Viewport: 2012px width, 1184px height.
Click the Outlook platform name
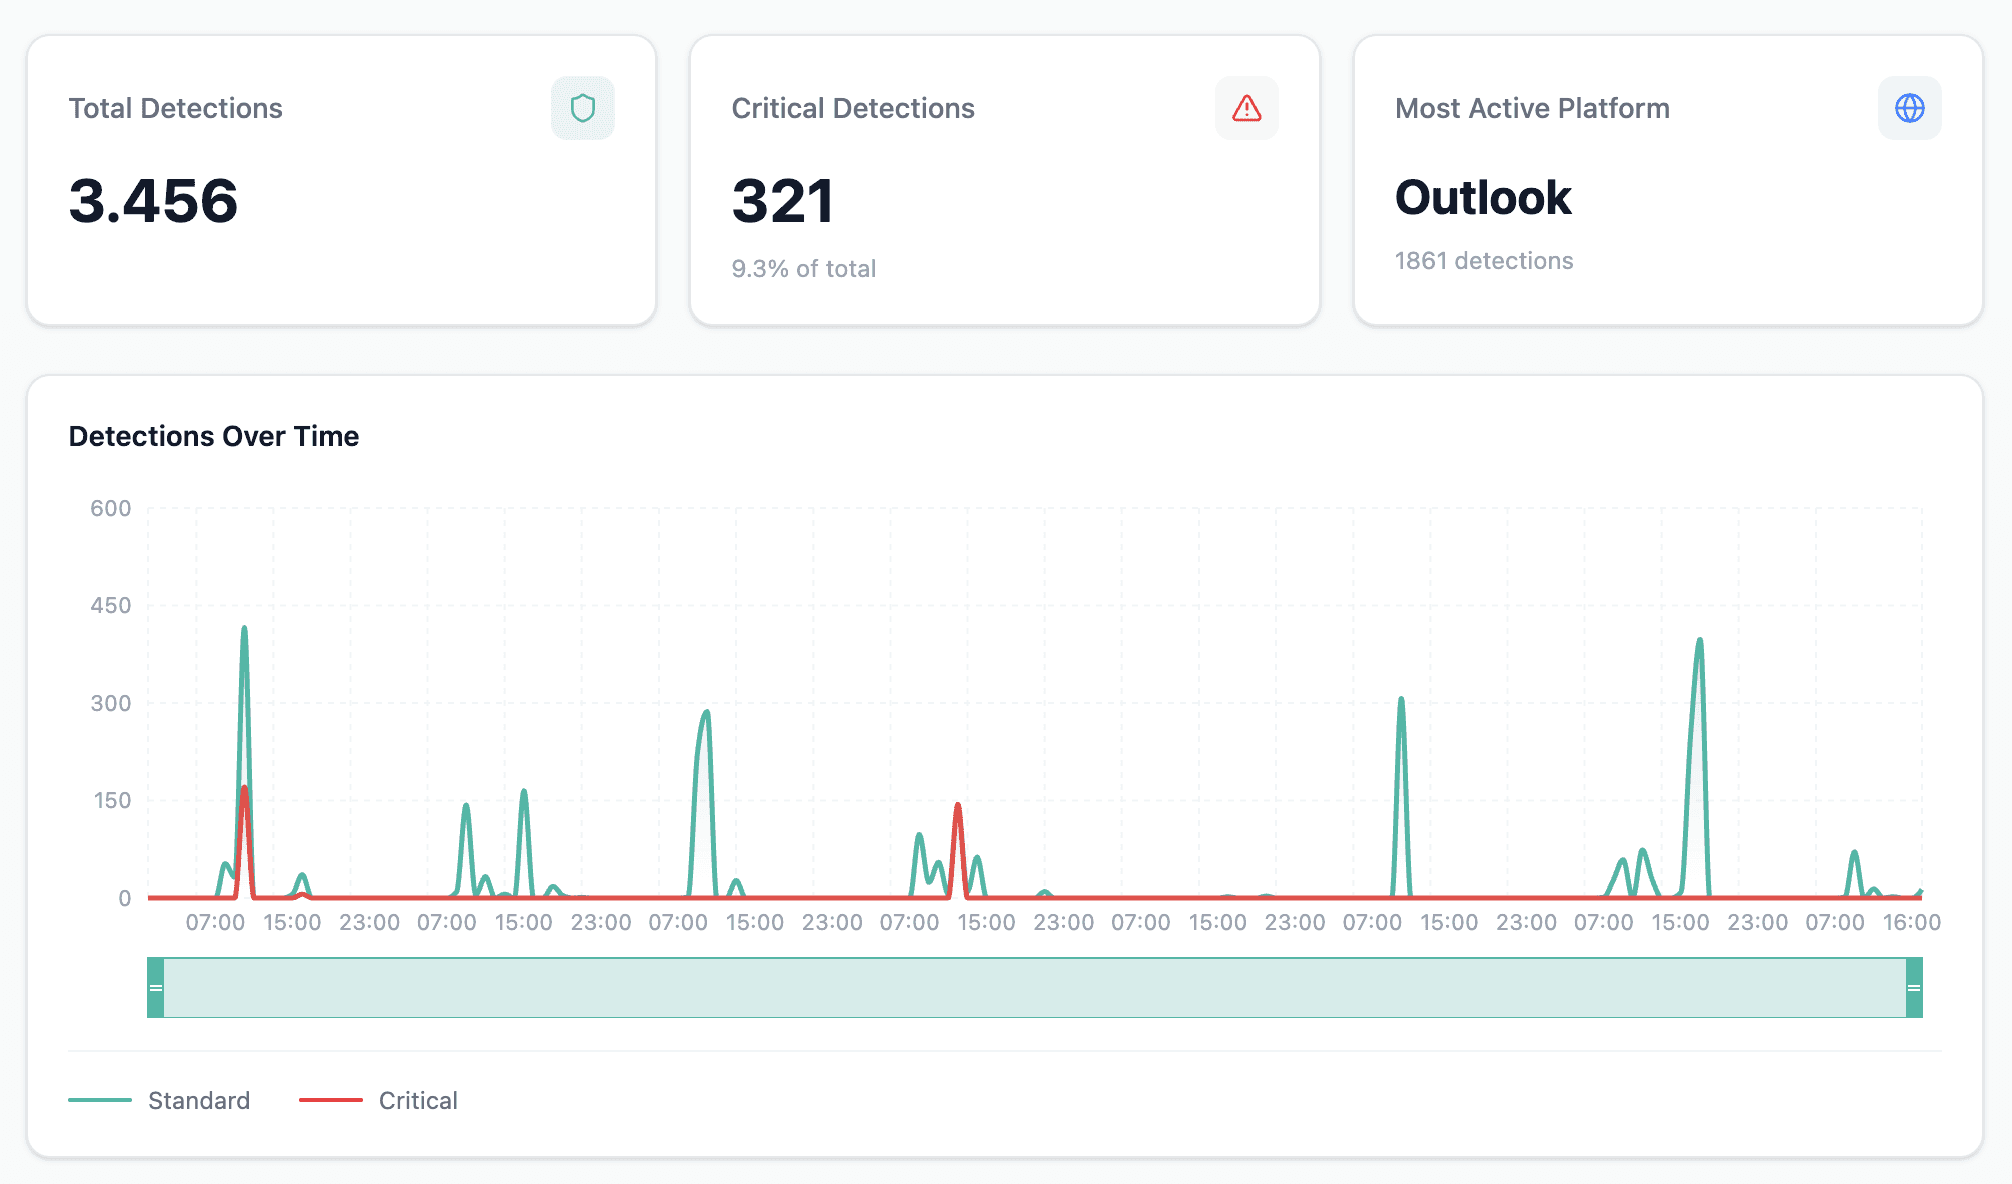coord(1483,197)
